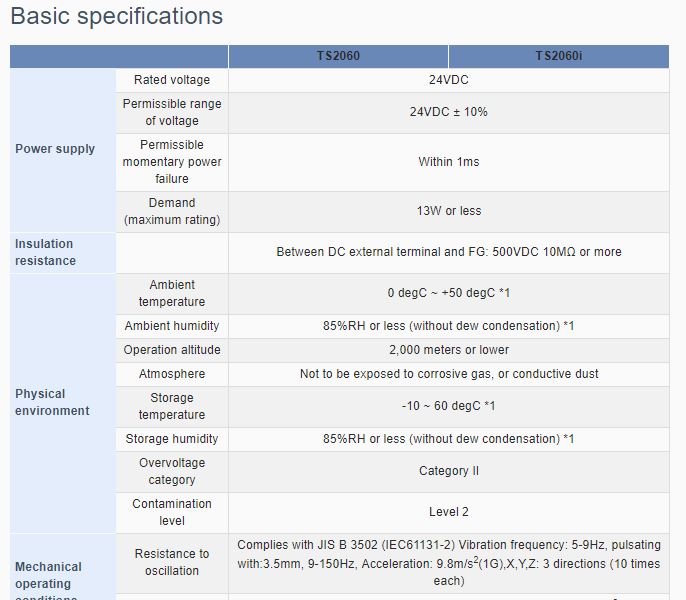Image resolution: width=686 pixels, height=600 pixels.
Task: Select the Atmosphere row label
Action: point(172,374)
